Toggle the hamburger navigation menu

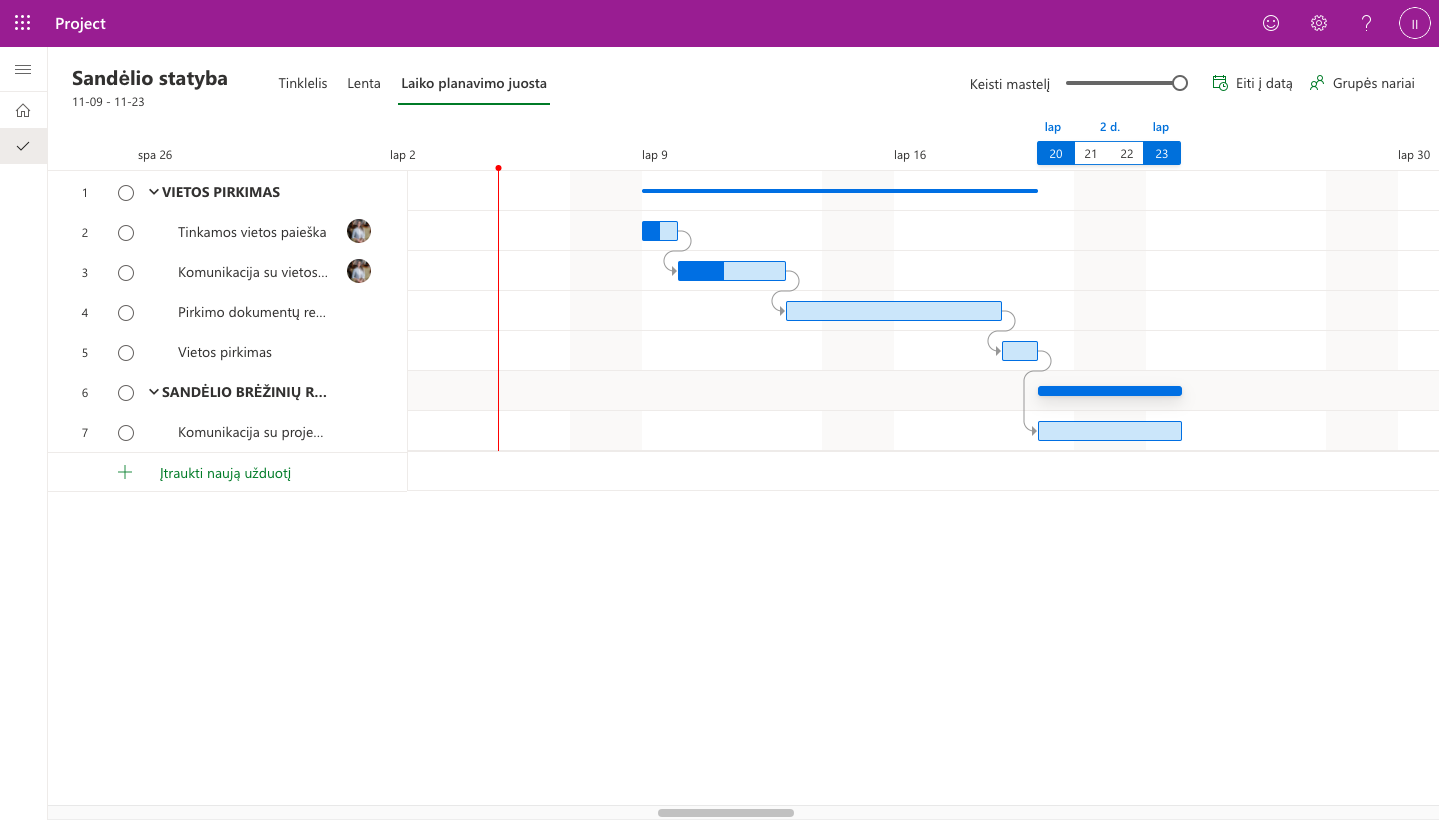(x=23, y=69)
